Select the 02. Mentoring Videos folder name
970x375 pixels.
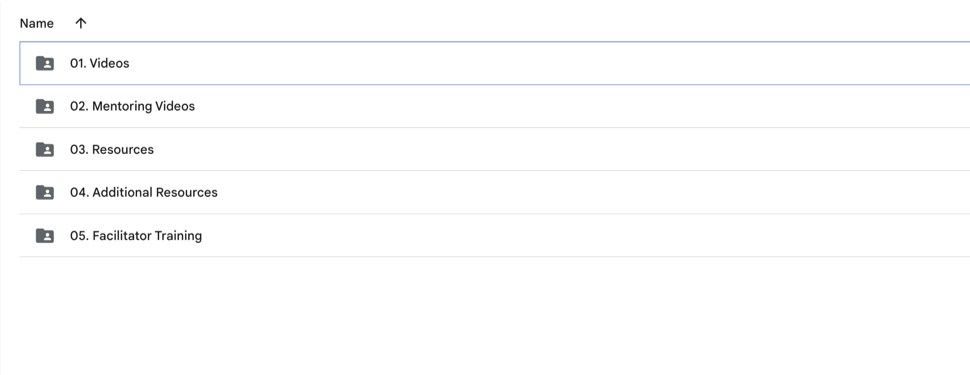click(x=132, y=106)
